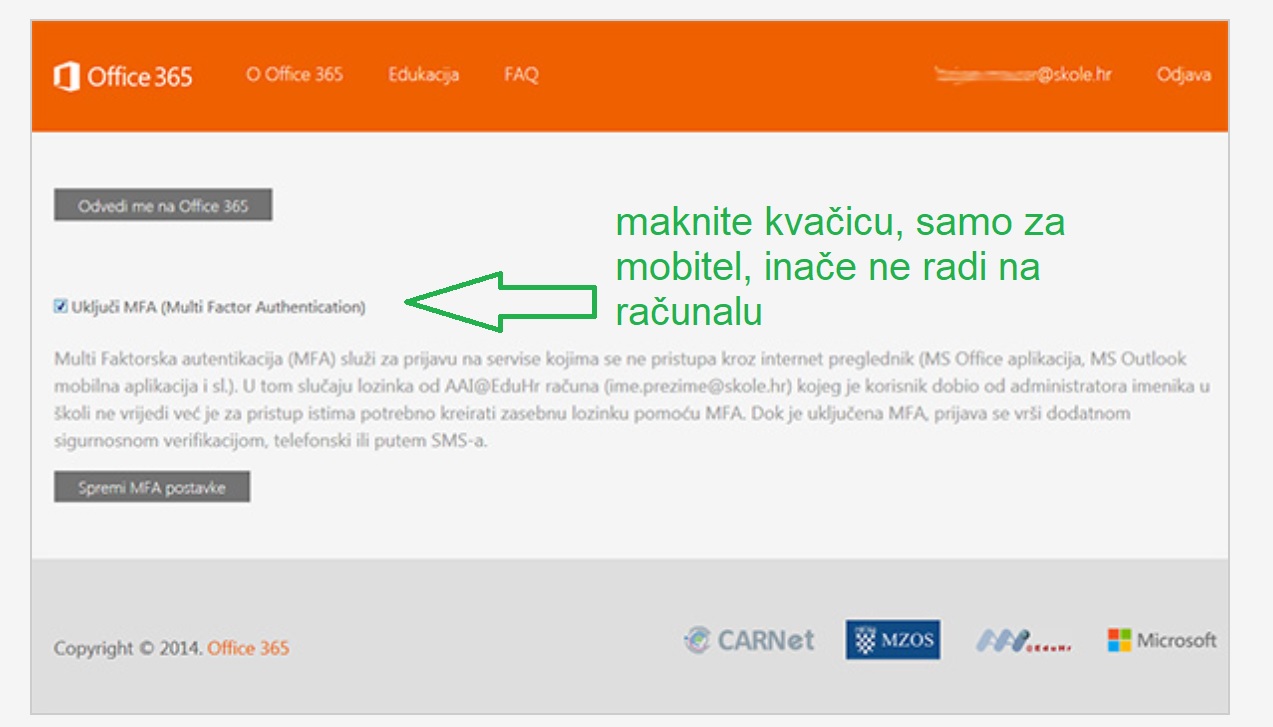Screen dimensions: 1273x727
Task: Open the orange Office 365 footer link
Action: (248, 648)
